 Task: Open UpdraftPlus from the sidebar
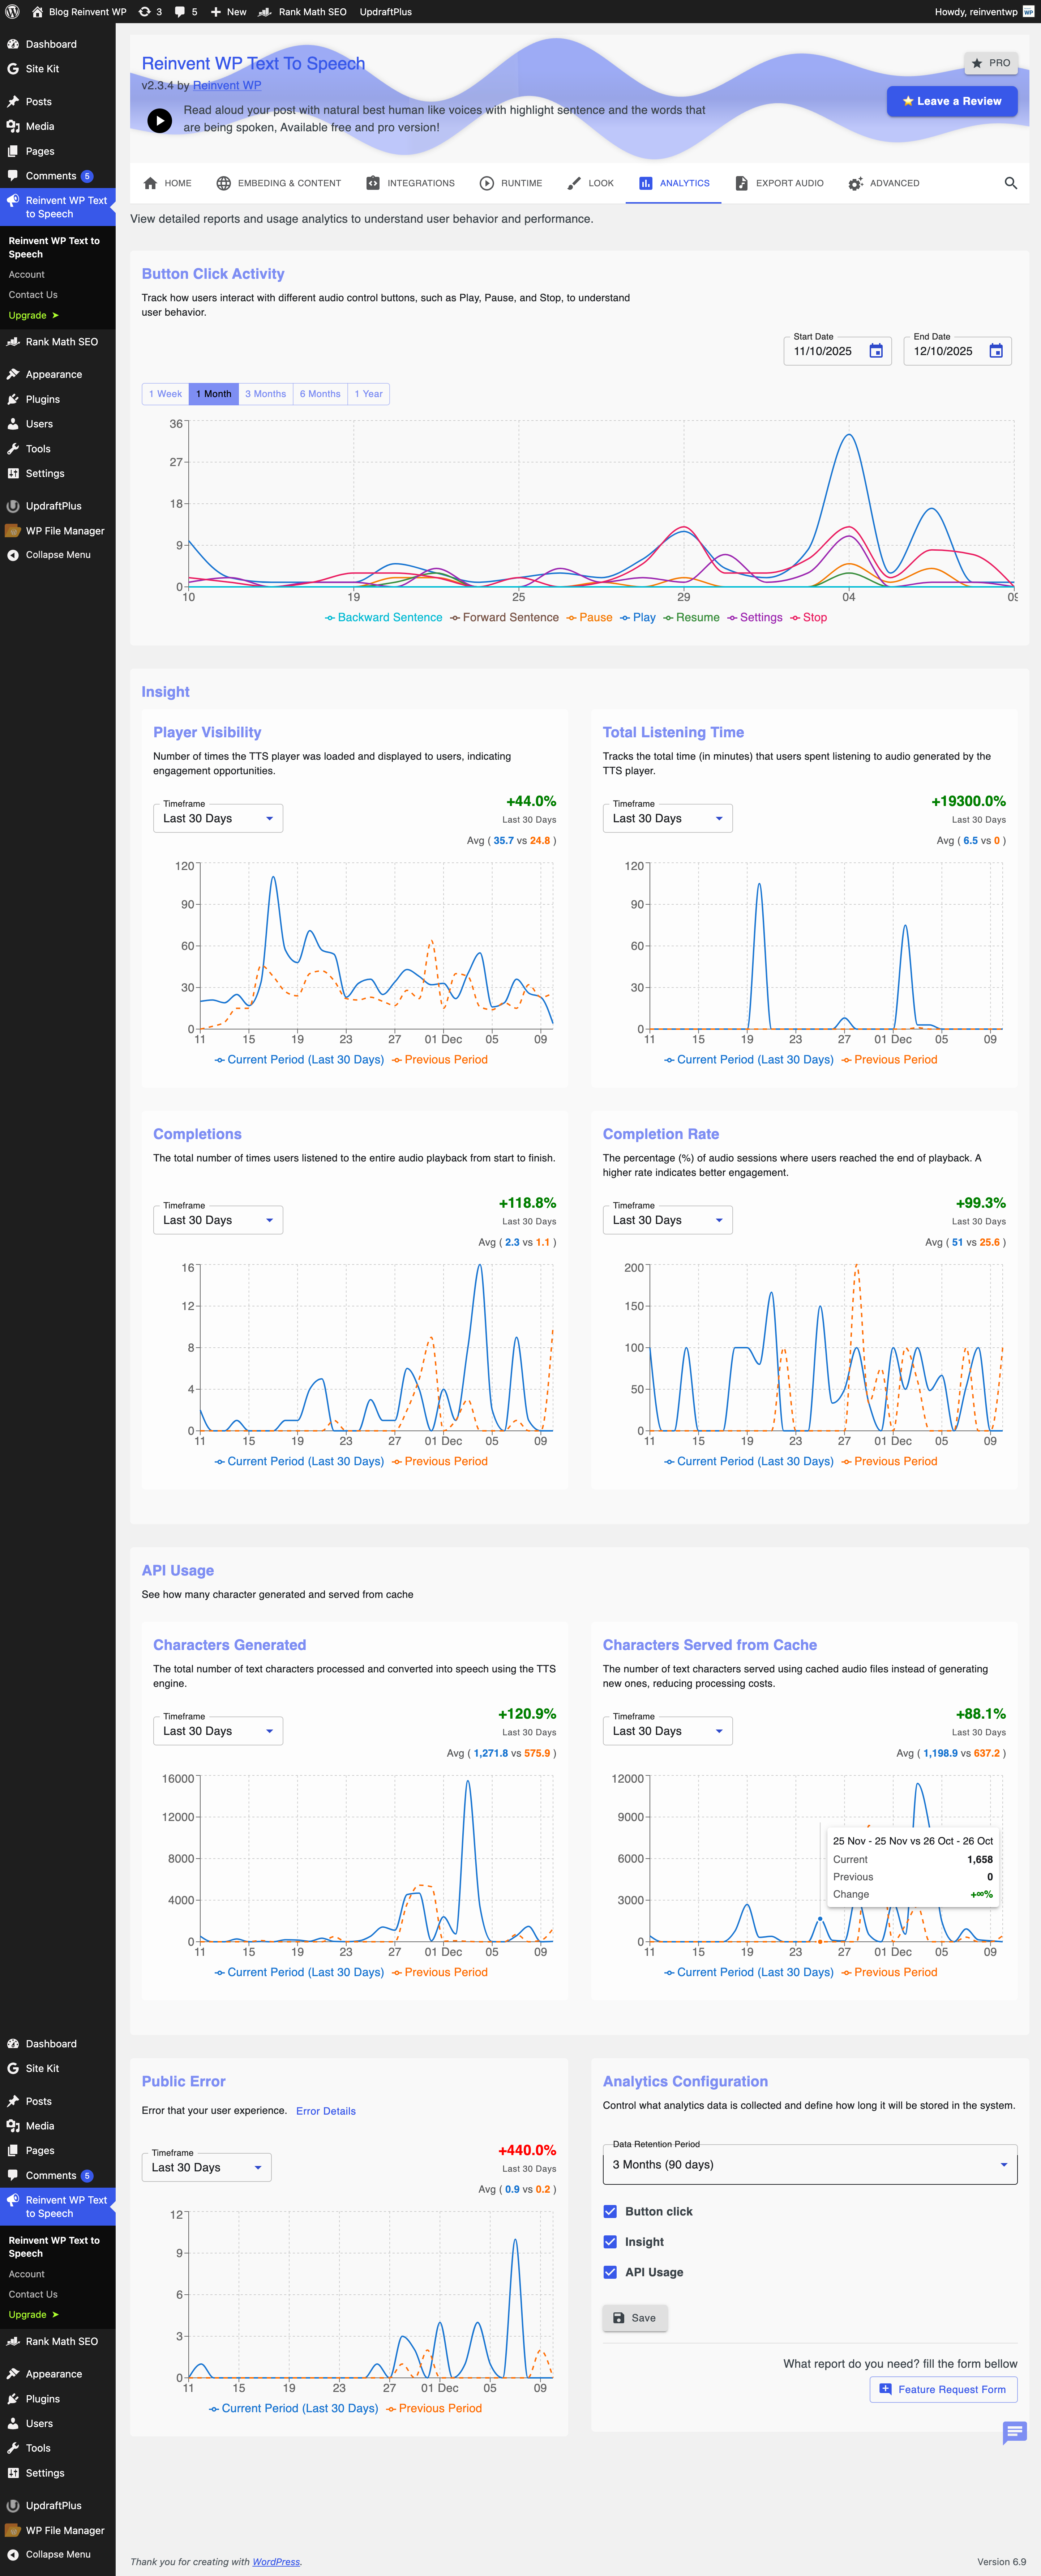52,505
